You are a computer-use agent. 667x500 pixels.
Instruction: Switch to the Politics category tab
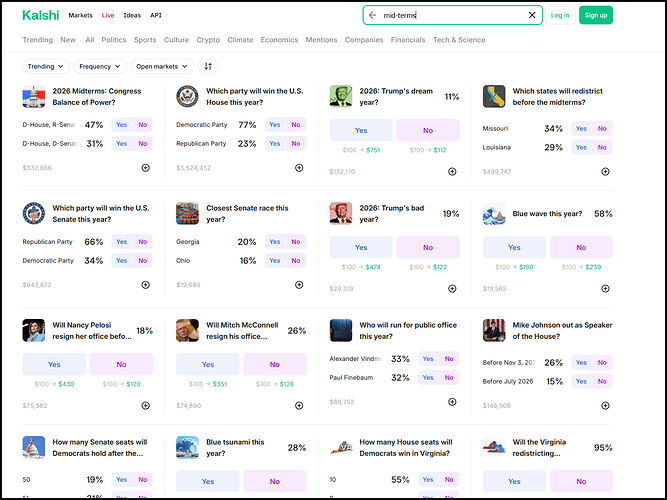(113, 40)
